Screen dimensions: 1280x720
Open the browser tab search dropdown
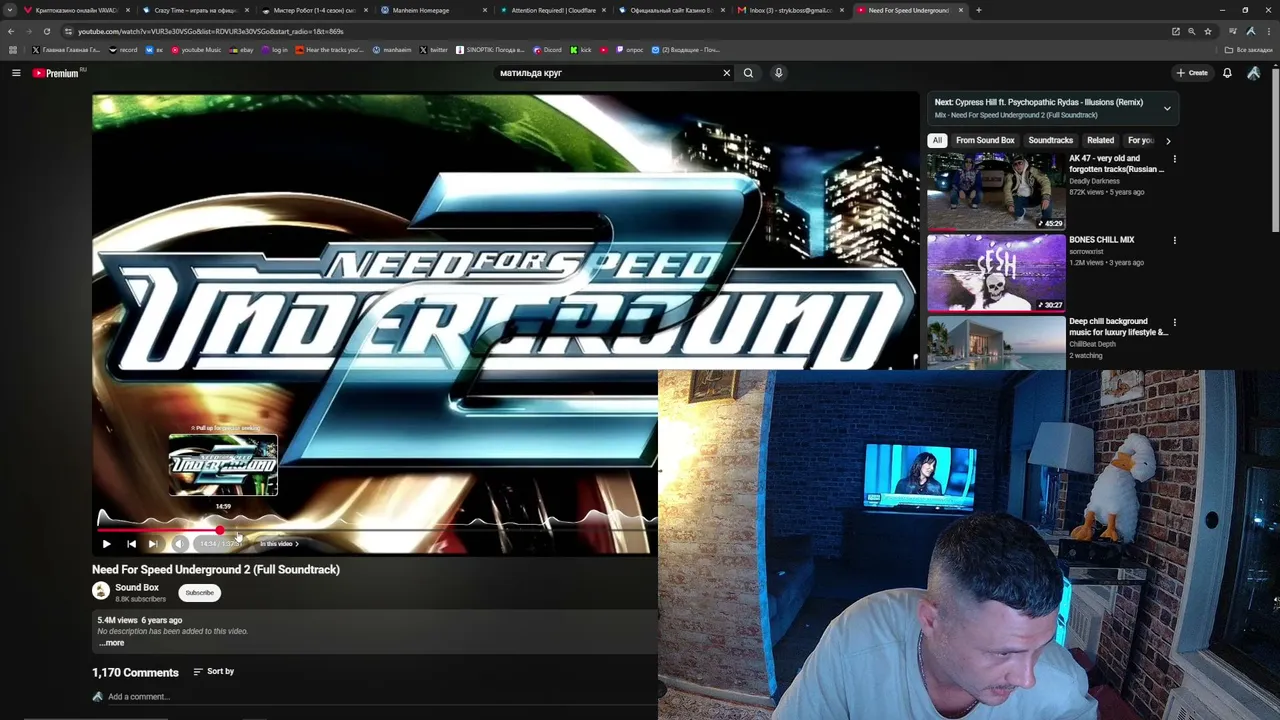[11, 10]
